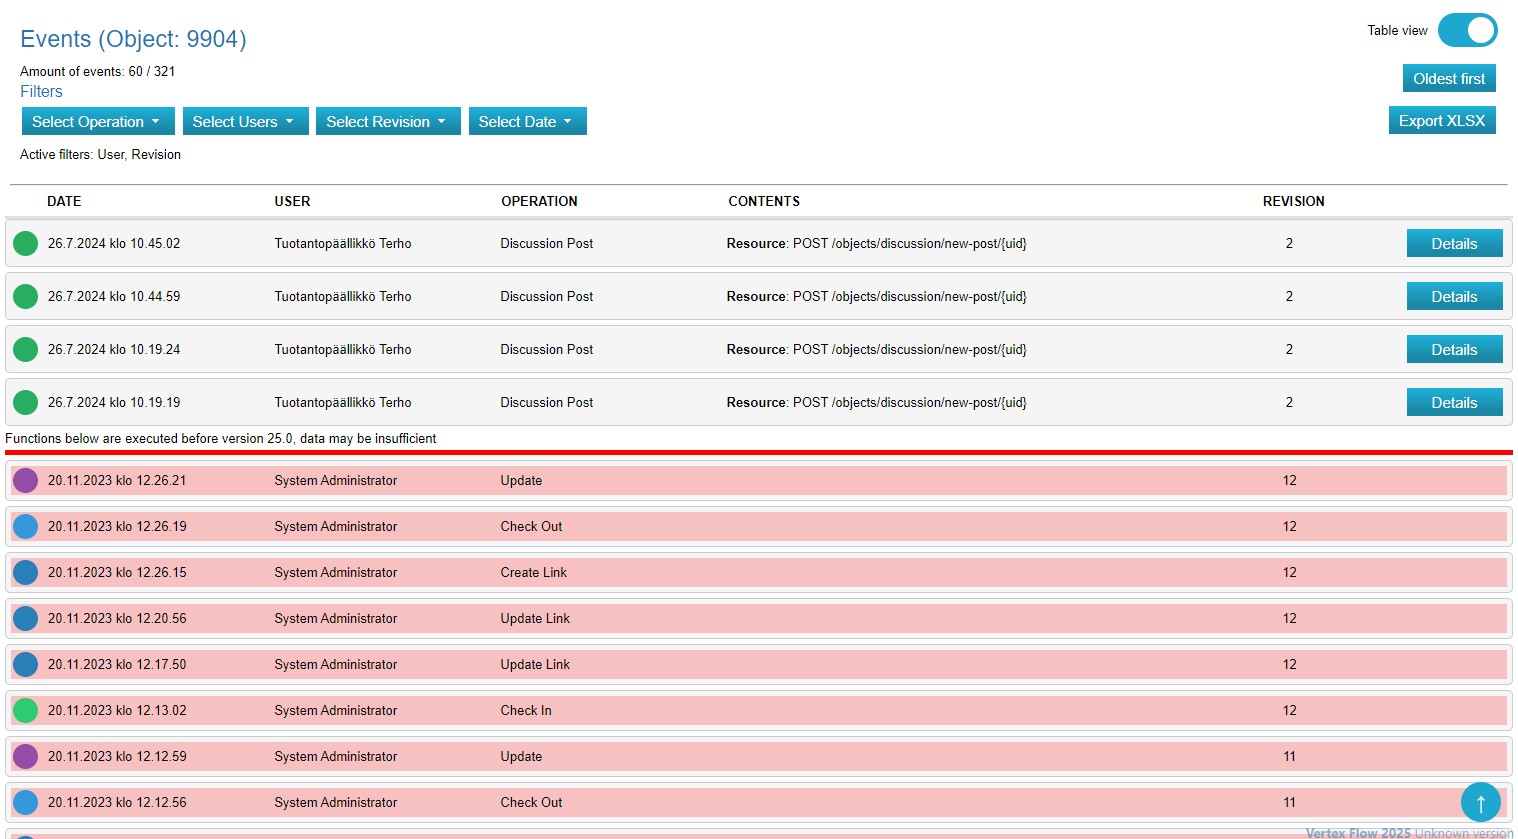Click blue dot on 12.20.56 Update Link row
This screenshot has width=1518, height=839.
pos(26,618)
